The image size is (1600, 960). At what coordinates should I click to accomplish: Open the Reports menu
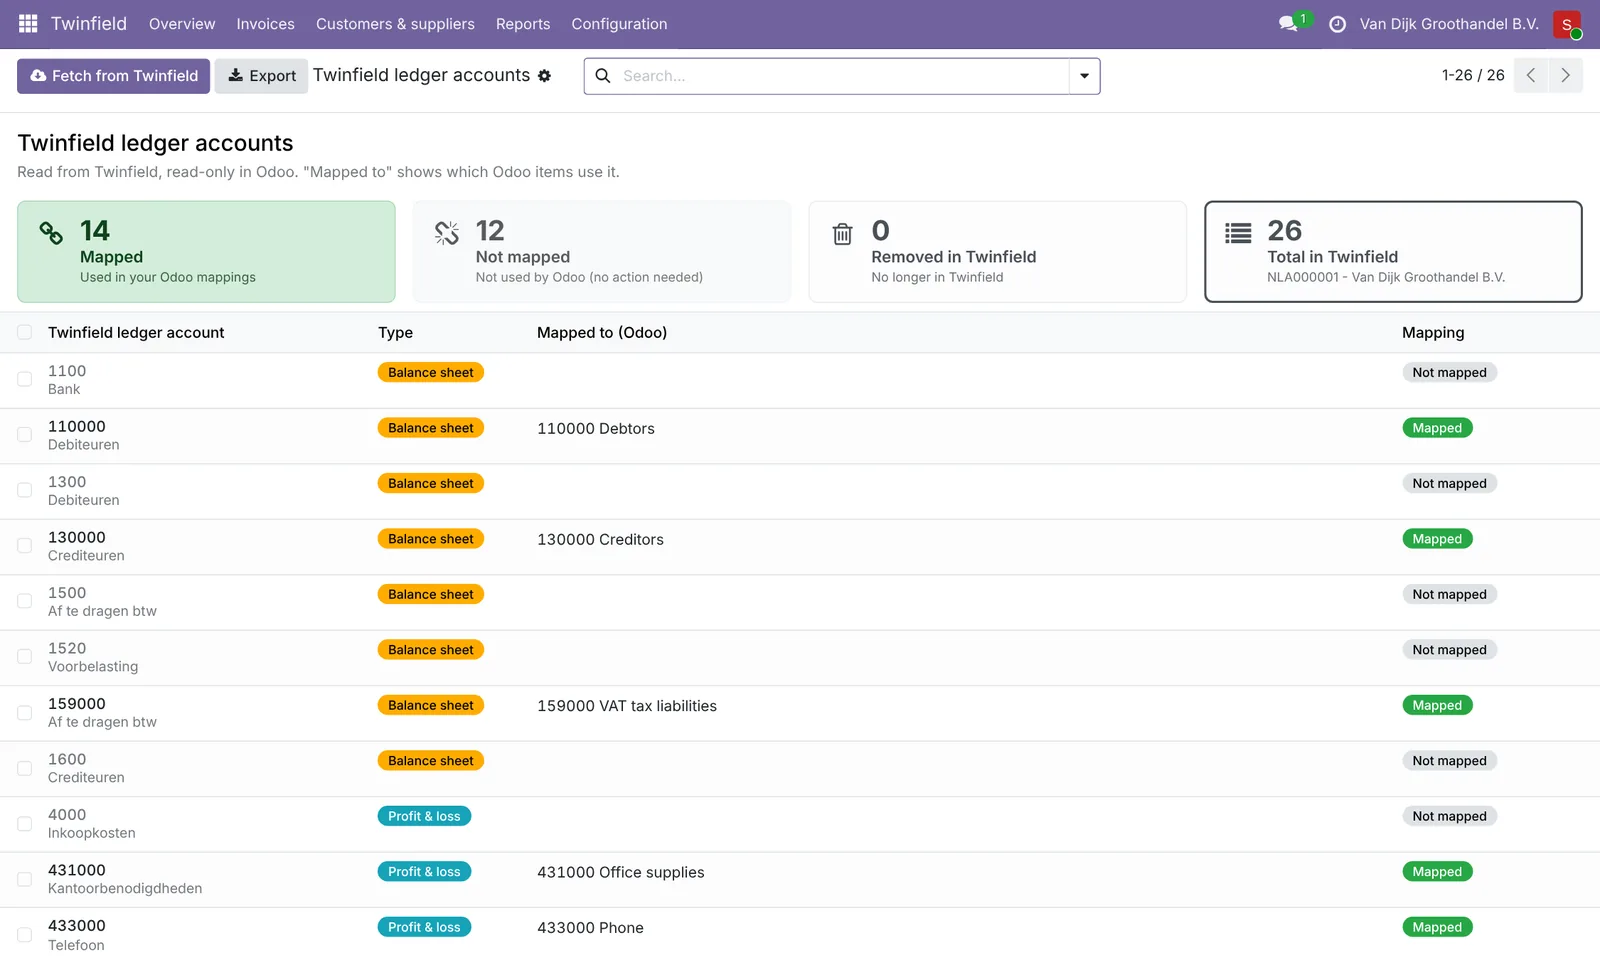click(x=523, y=24)
